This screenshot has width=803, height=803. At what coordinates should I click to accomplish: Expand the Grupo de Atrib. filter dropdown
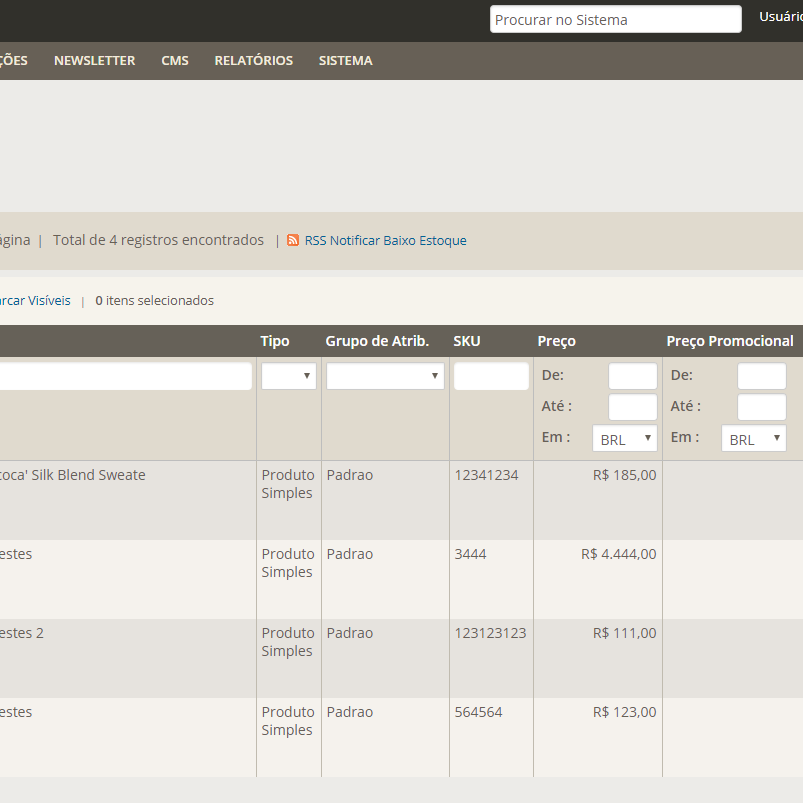point(385,376)
